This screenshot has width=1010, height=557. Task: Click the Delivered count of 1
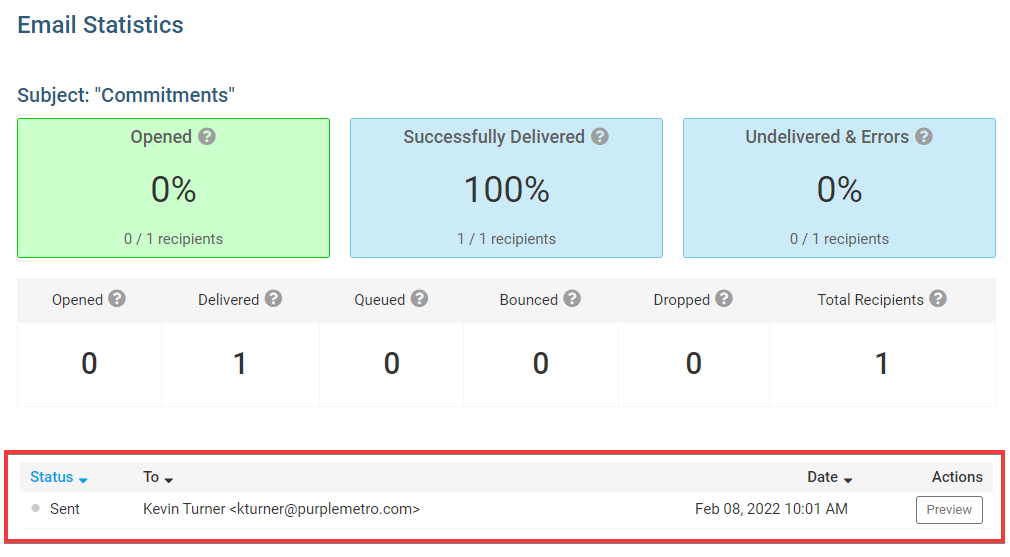240,363
